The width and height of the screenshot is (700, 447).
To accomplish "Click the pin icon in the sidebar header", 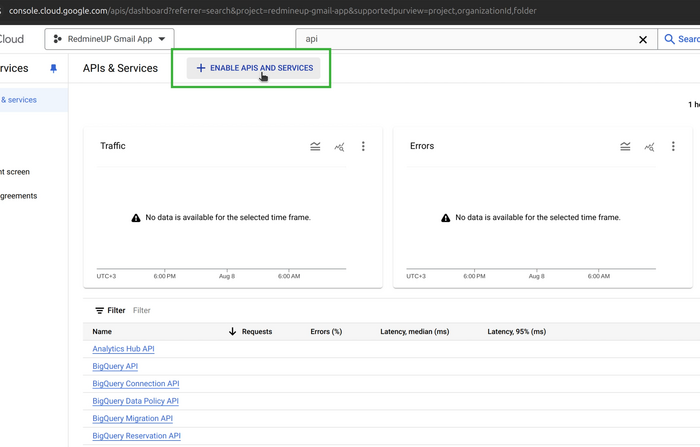I will [x=54, y=69].
